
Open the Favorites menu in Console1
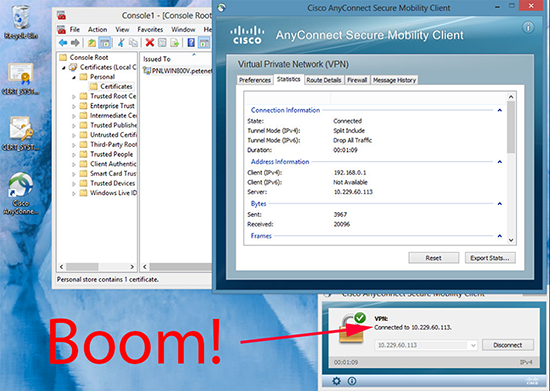point(150,29)
